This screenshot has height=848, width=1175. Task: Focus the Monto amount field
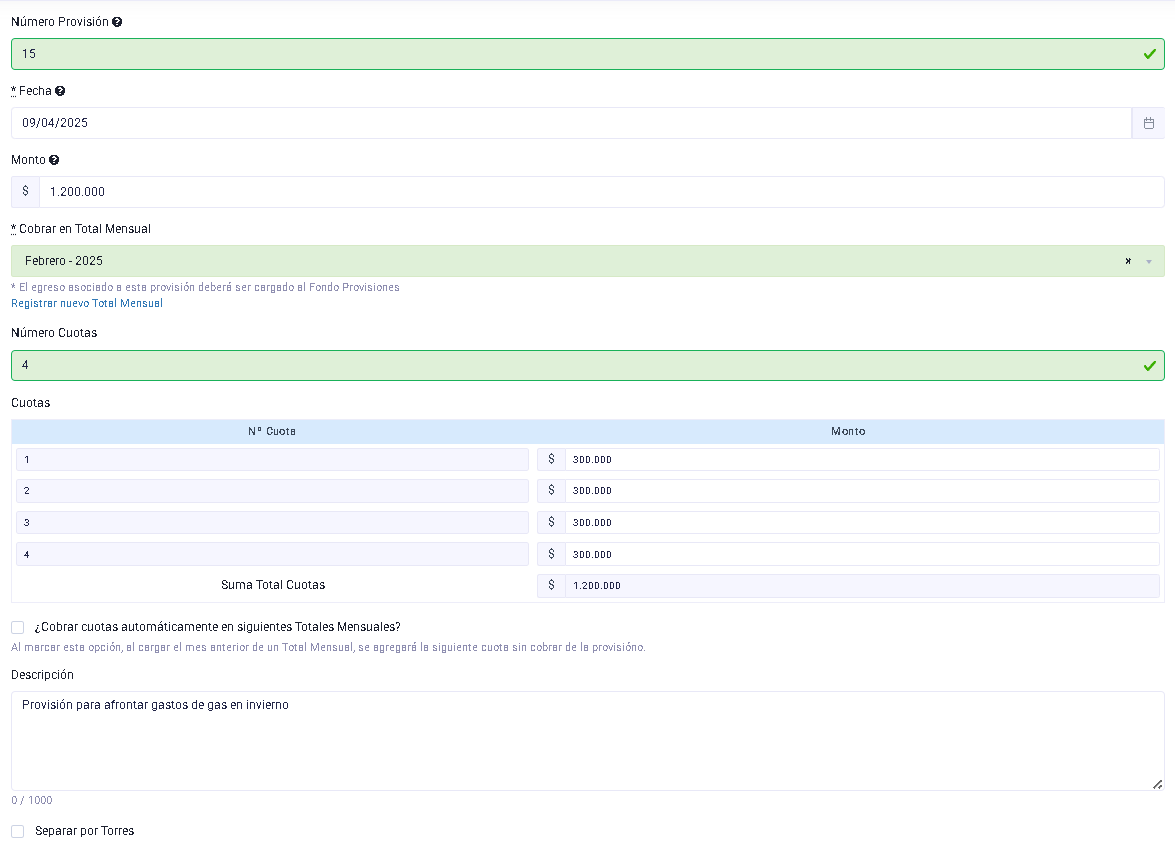[x=600, y=192]
